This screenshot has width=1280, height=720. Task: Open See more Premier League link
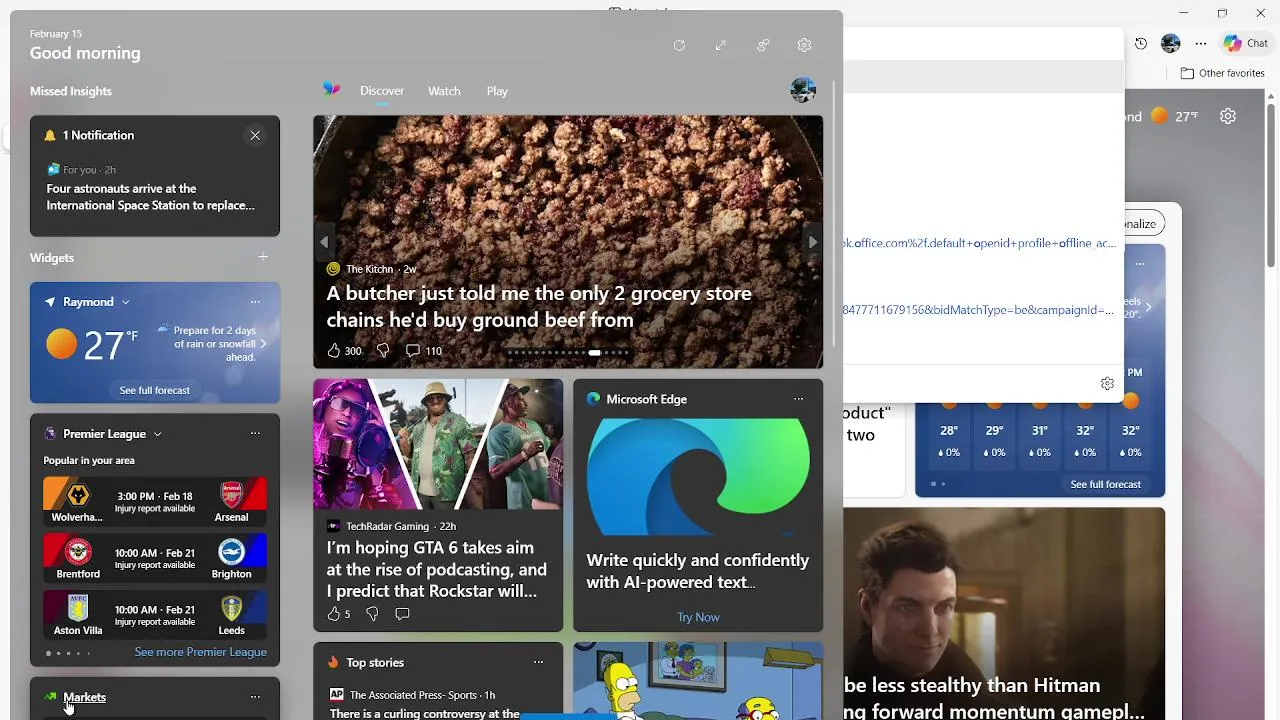(x=200, y=652)
